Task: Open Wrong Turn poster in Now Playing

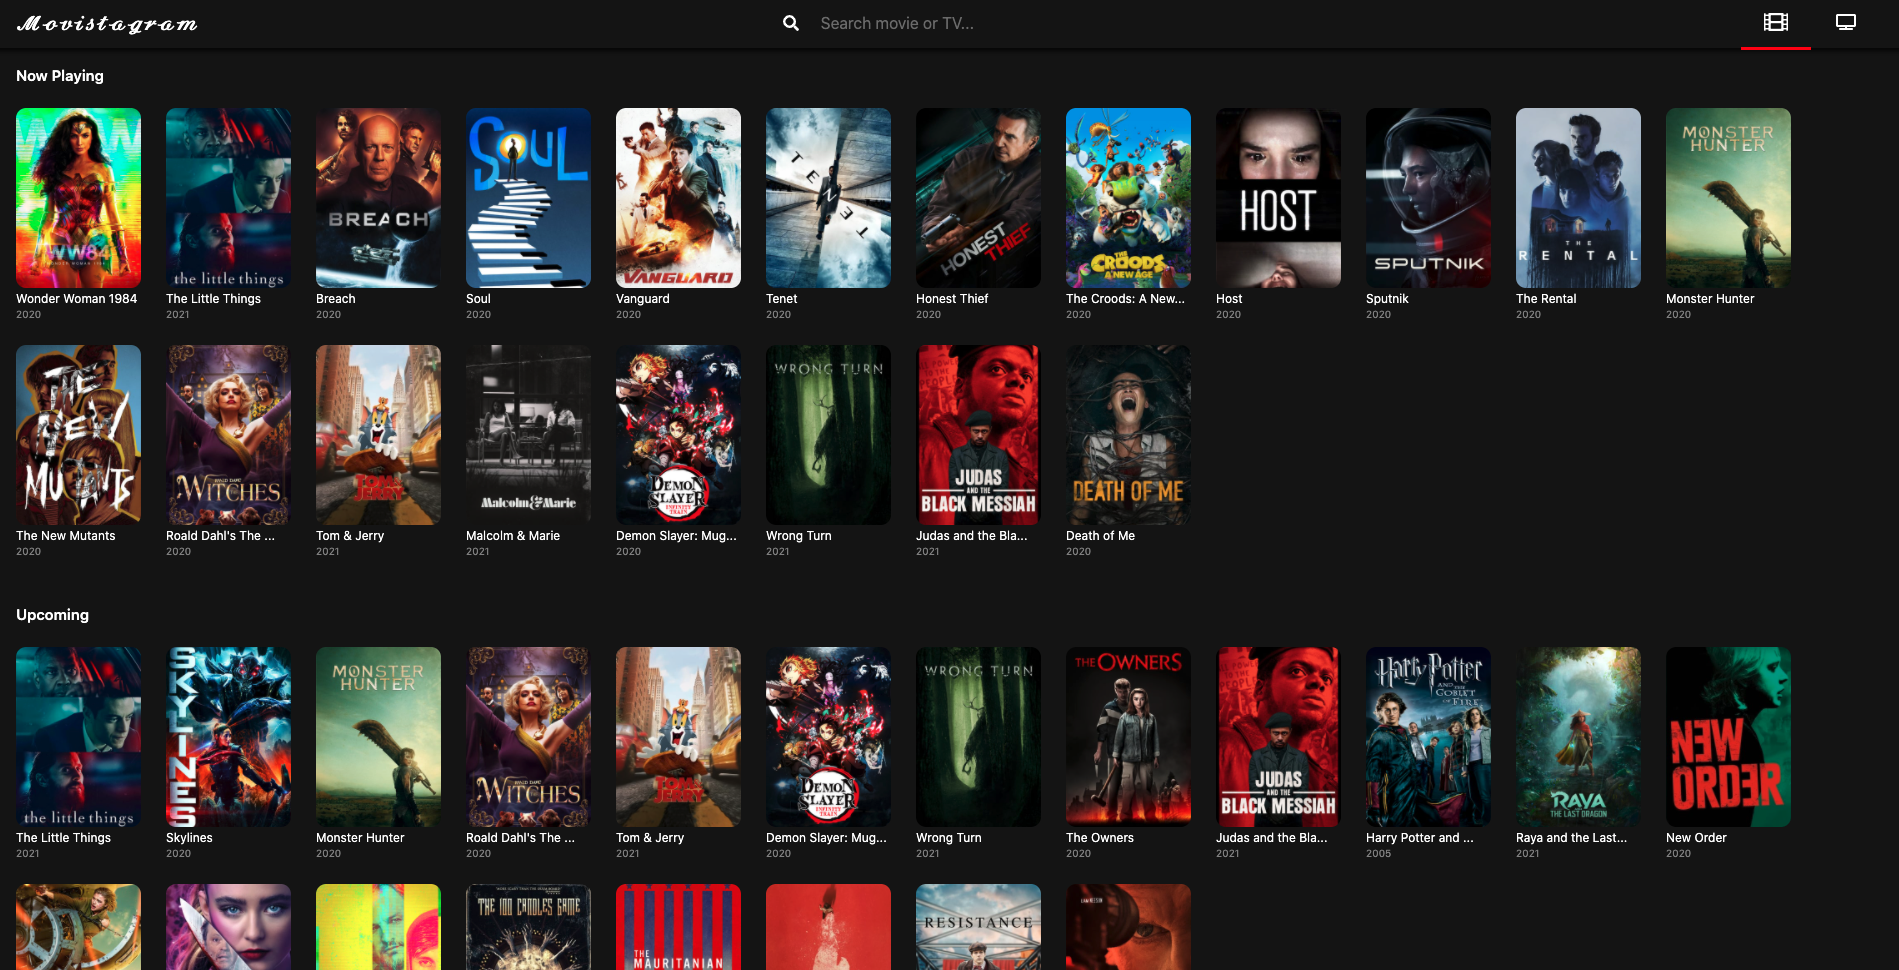Action: [x=828, y=435]
